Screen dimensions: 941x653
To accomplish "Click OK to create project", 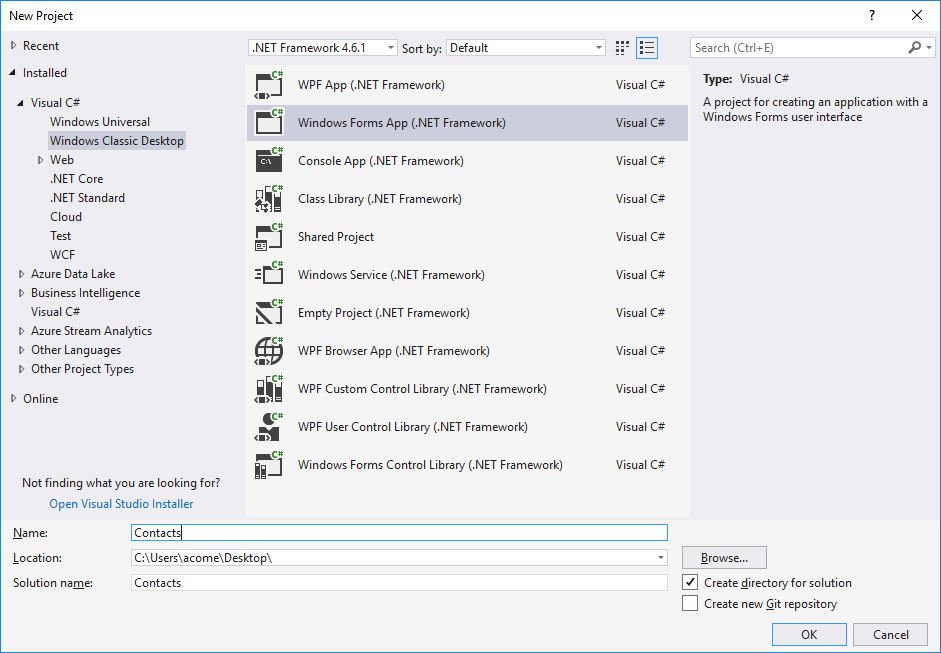I will (809, 634).
